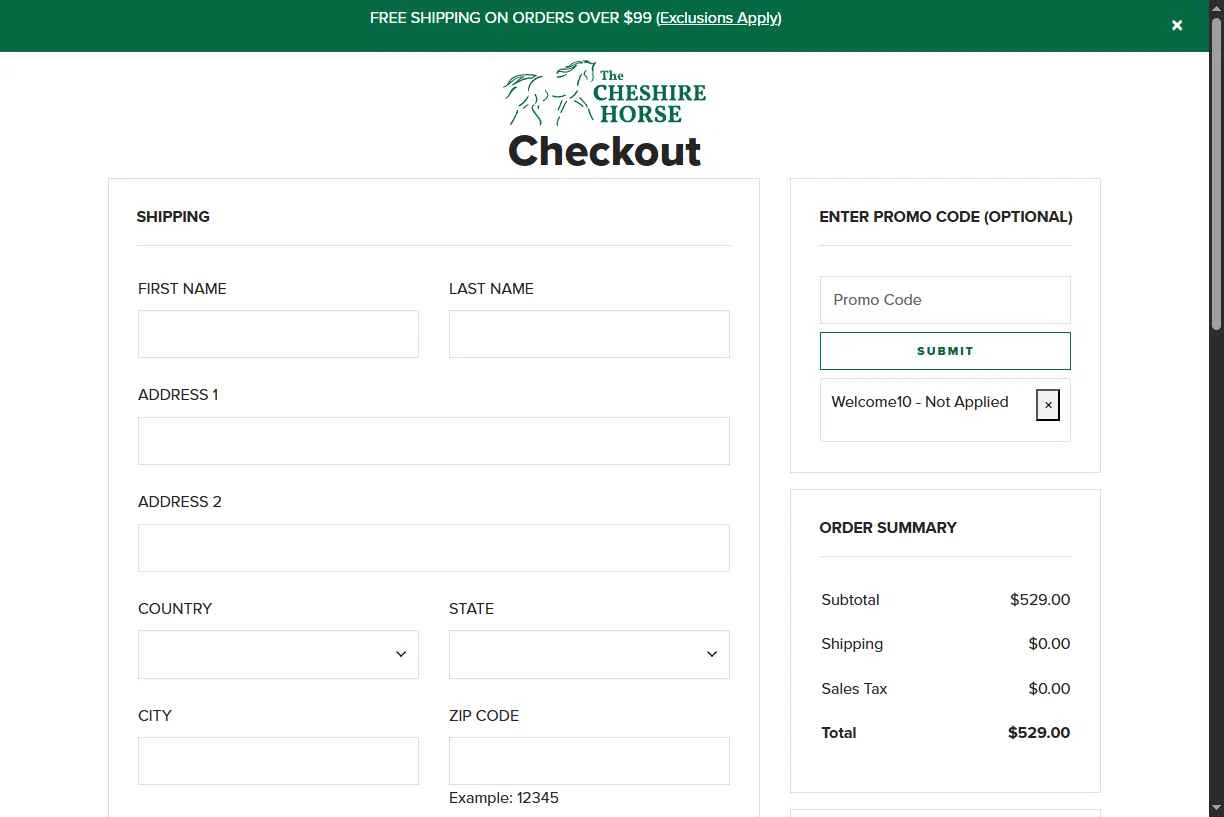Click the ORDER SUMMARY heading
Screen dimensions: 1224x817
pyautogui.click(x=888, y=528)
